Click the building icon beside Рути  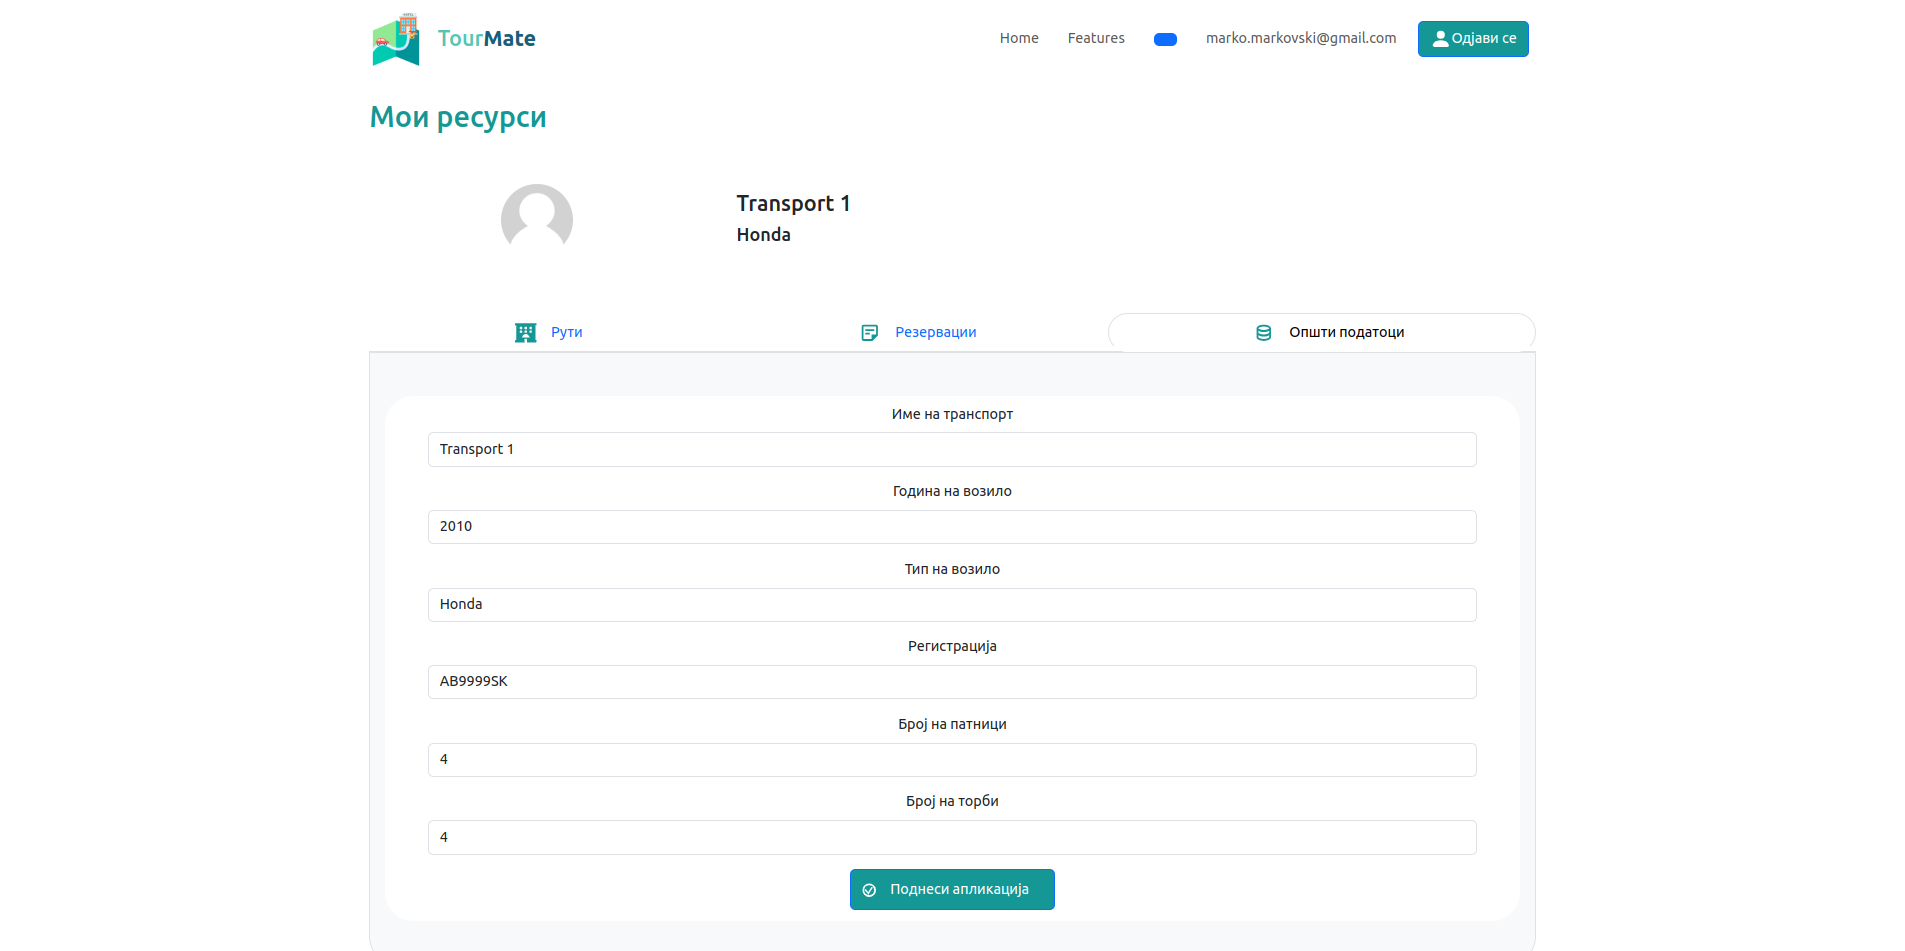525,333
